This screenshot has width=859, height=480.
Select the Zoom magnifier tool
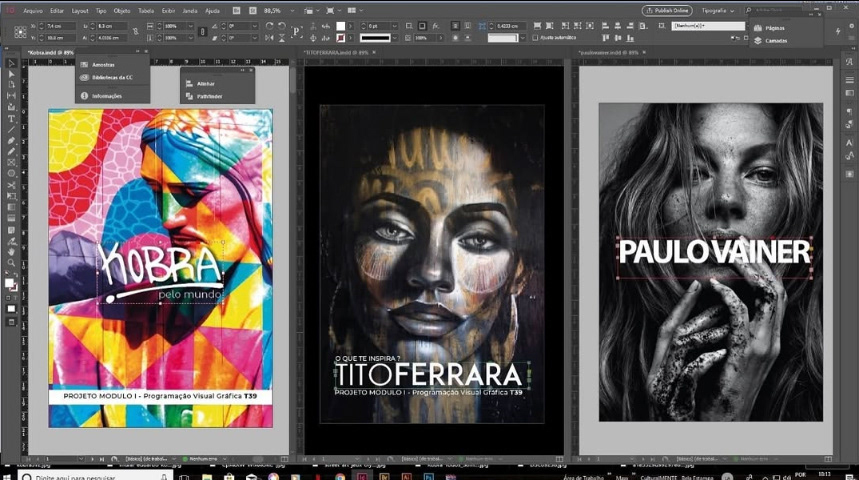[x=11, y=263]
